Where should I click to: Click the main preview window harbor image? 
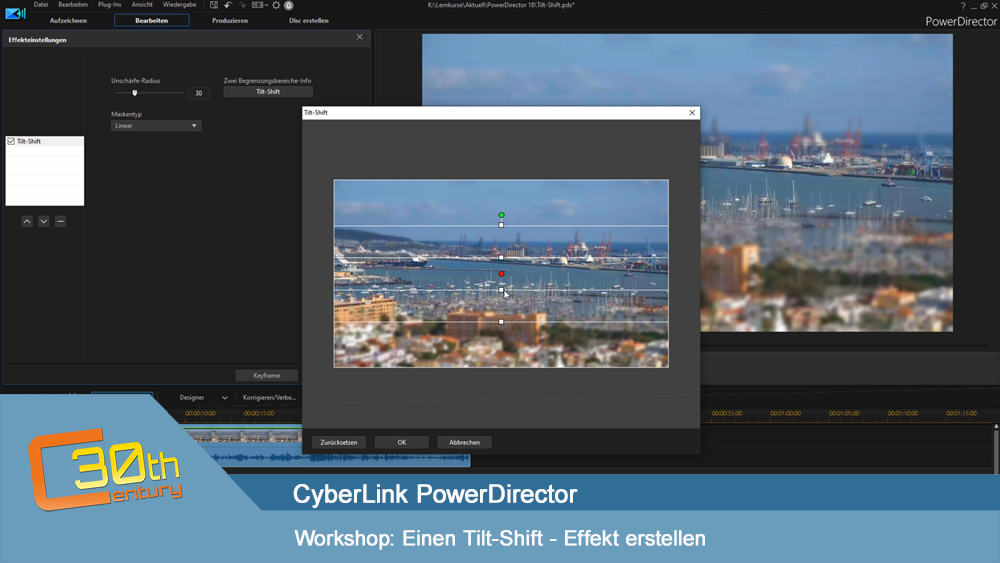pyautogui.click(x=827, y=182)
